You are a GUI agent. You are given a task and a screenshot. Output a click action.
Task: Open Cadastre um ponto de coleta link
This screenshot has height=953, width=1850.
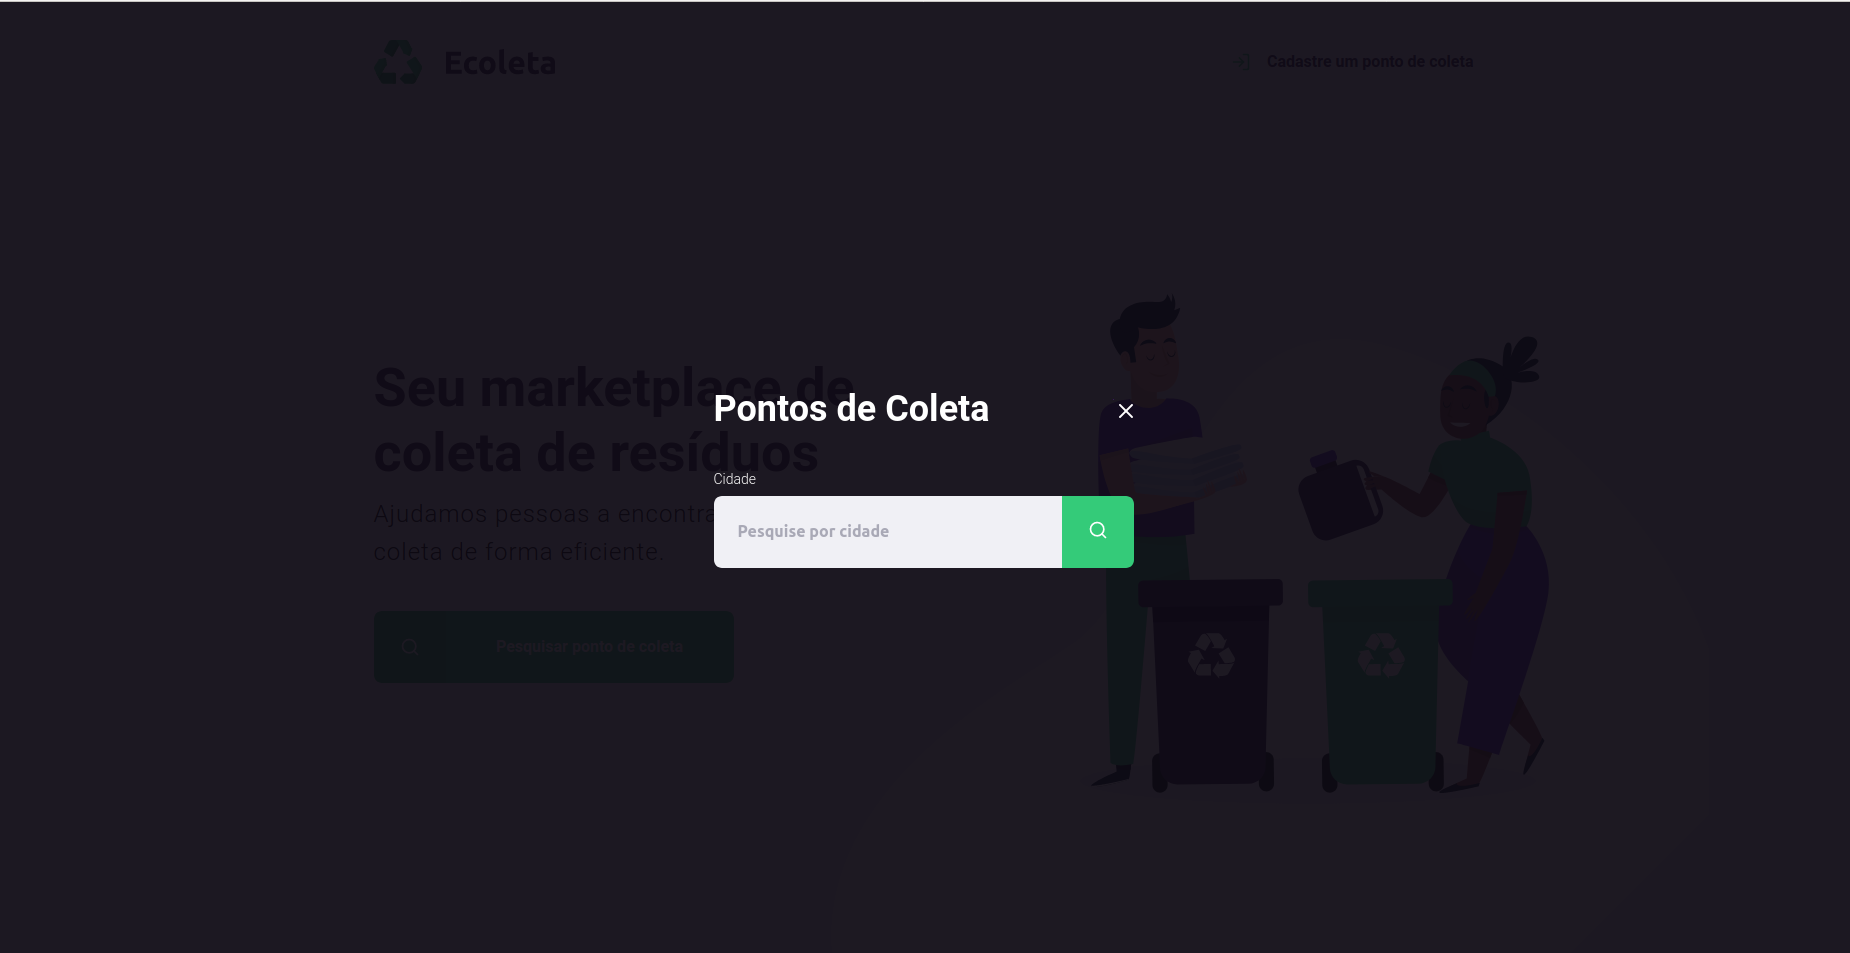click(1369, 61)
